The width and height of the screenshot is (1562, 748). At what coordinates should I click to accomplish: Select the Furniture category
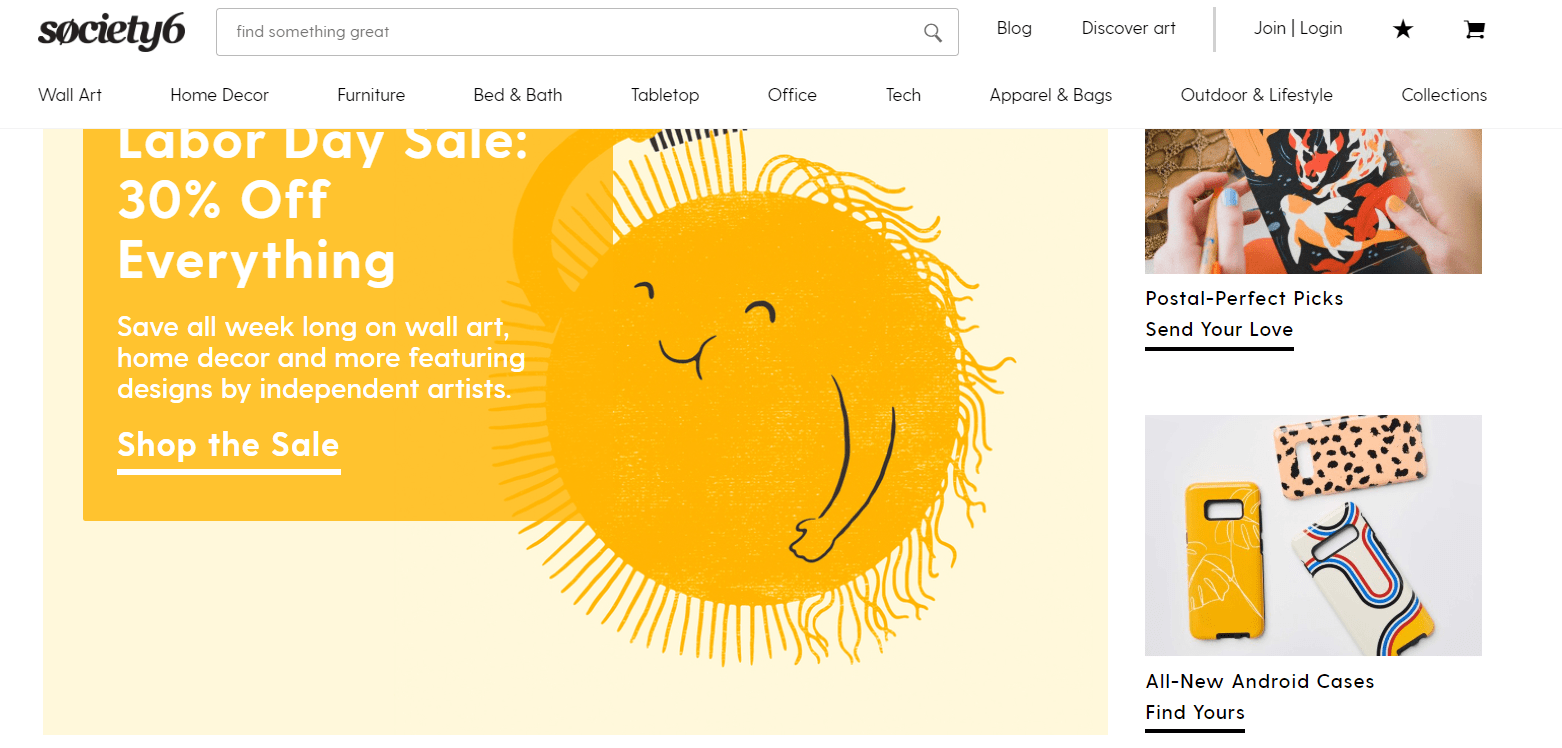tap(371, 95)
